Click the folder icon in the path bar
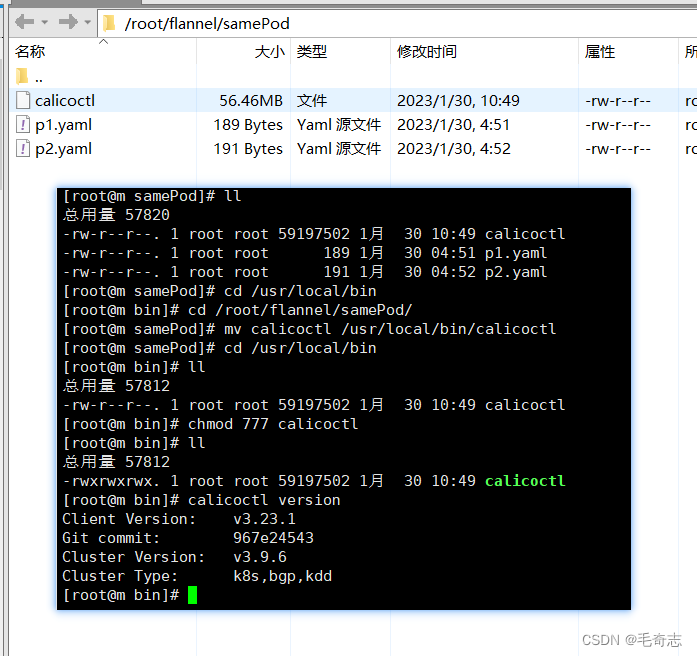This screenshot has height=656, width=697. pos(109,24)
